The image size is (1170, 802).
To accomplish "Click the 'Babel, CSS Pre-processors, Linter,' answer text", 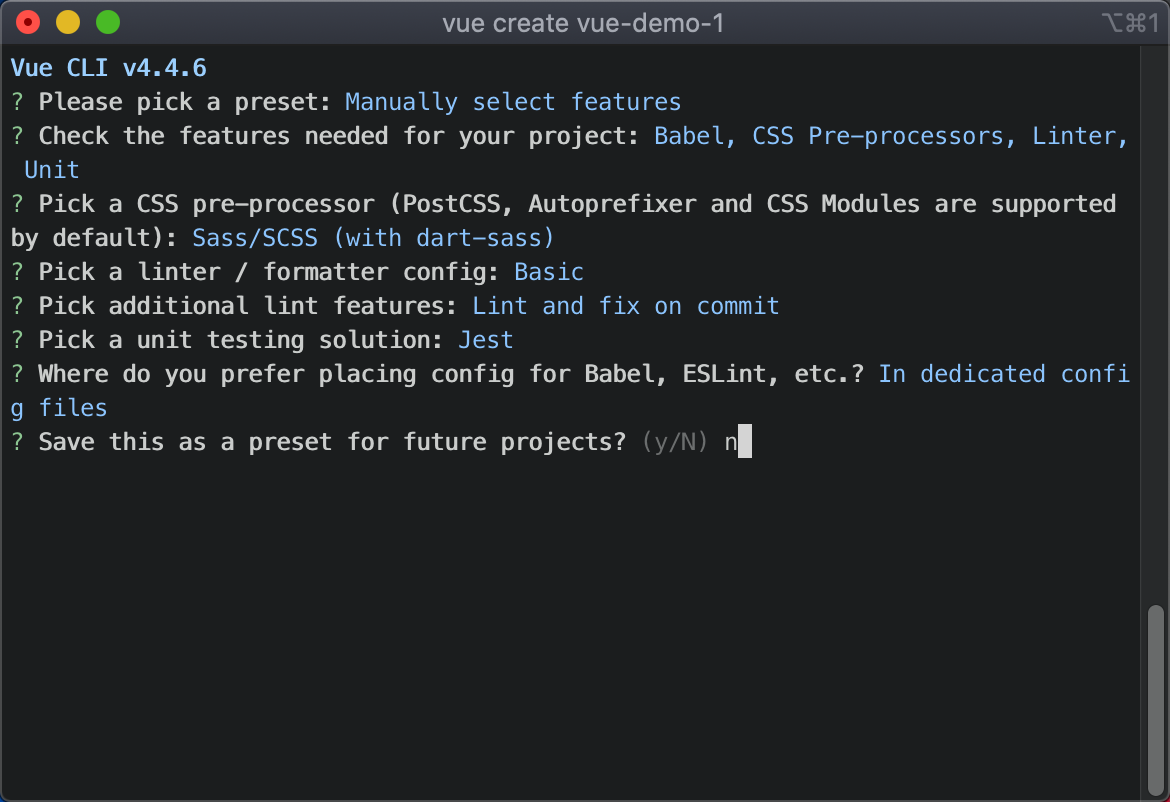I will (x=891, y=136).
